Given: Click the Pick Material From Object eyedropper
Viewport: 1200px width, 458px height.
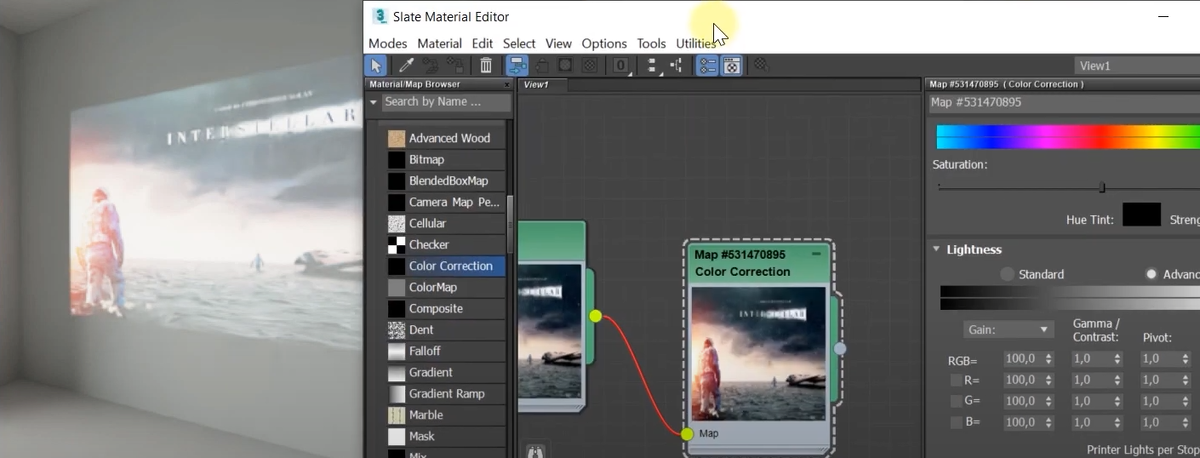Looking at the screenshot, I should pos(407,66).
